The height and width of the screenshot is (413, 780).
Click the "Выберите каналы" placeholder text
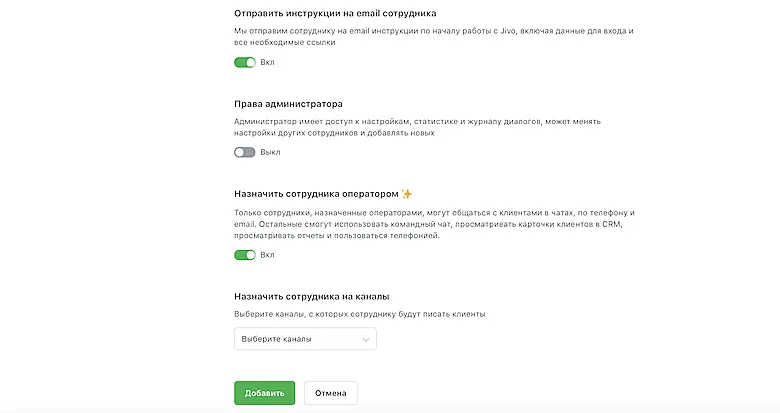276,339
